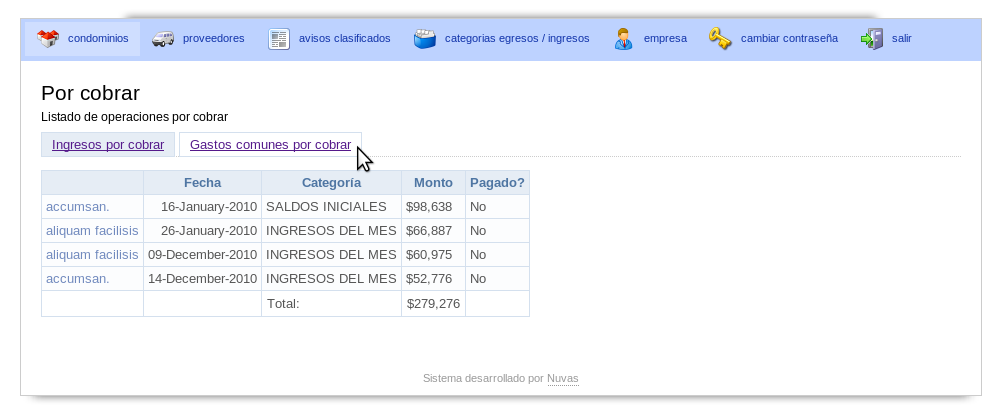Select the SALDOS INICIALES category cell
The image size is (999, 420).
point(331,206)
